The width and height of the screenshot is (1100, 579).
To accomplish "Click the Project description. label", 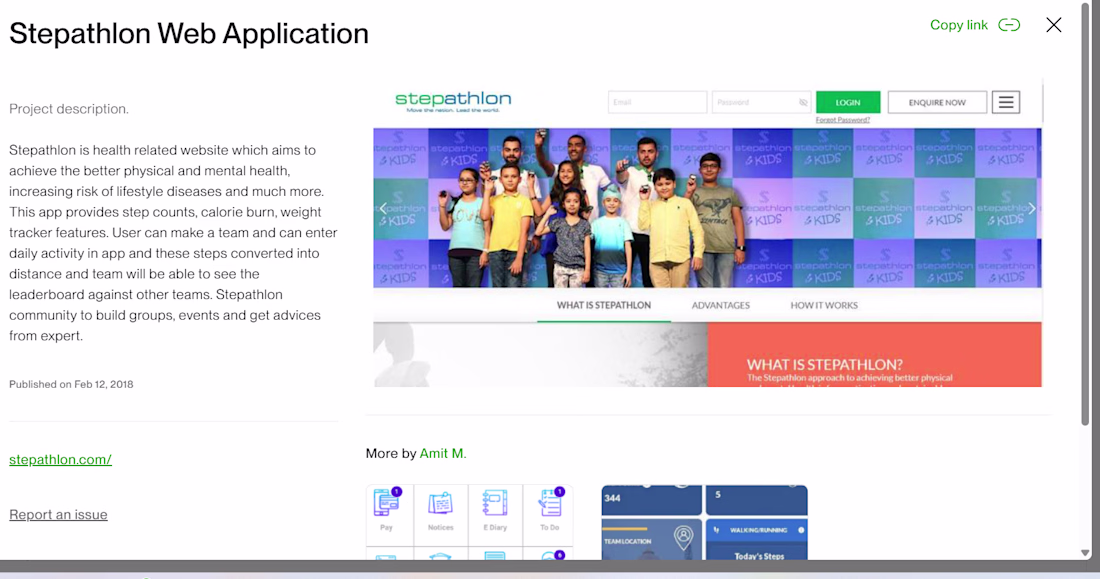I will click(x=69, y=109).
